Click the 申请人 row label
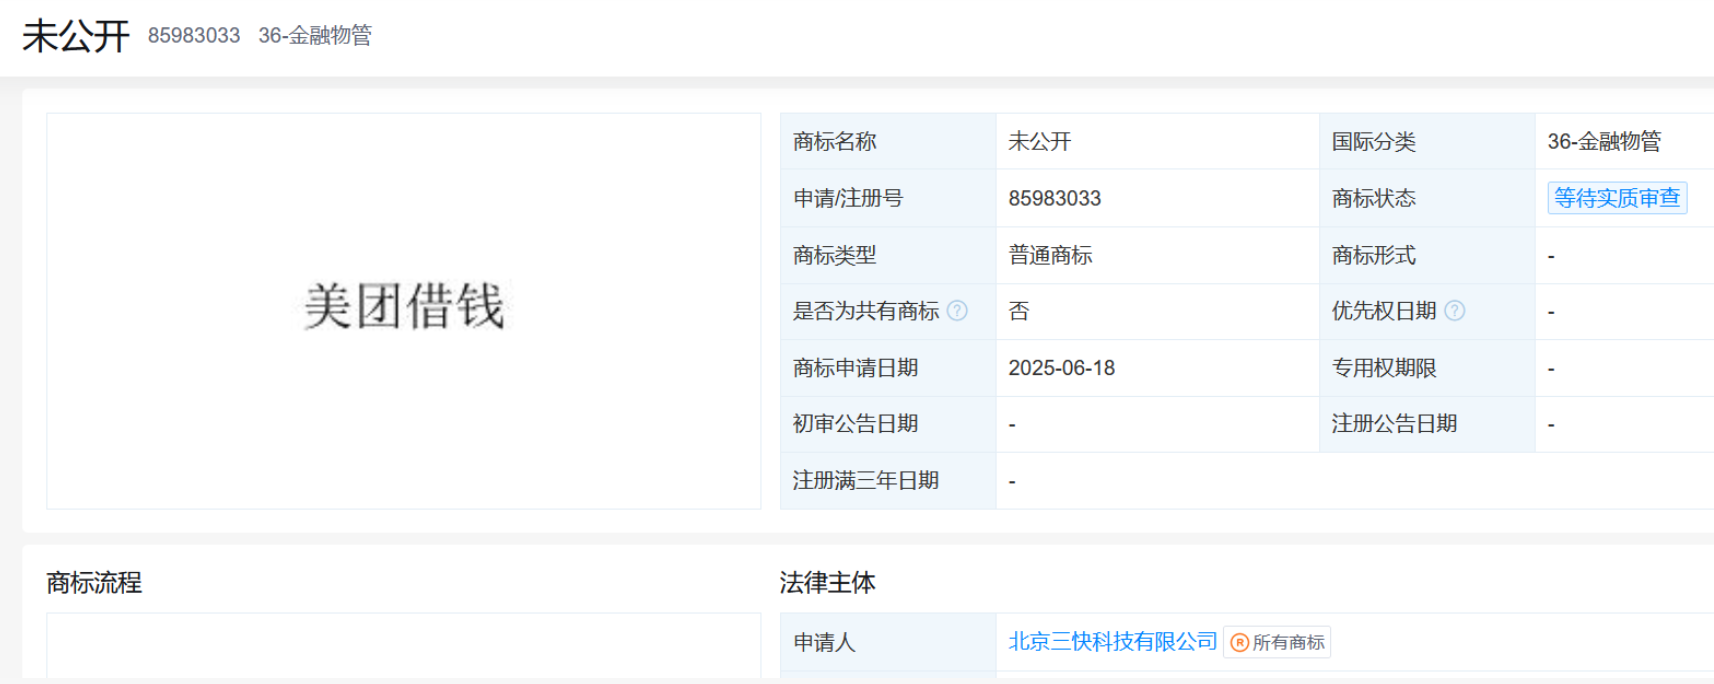 click(824, 642)
